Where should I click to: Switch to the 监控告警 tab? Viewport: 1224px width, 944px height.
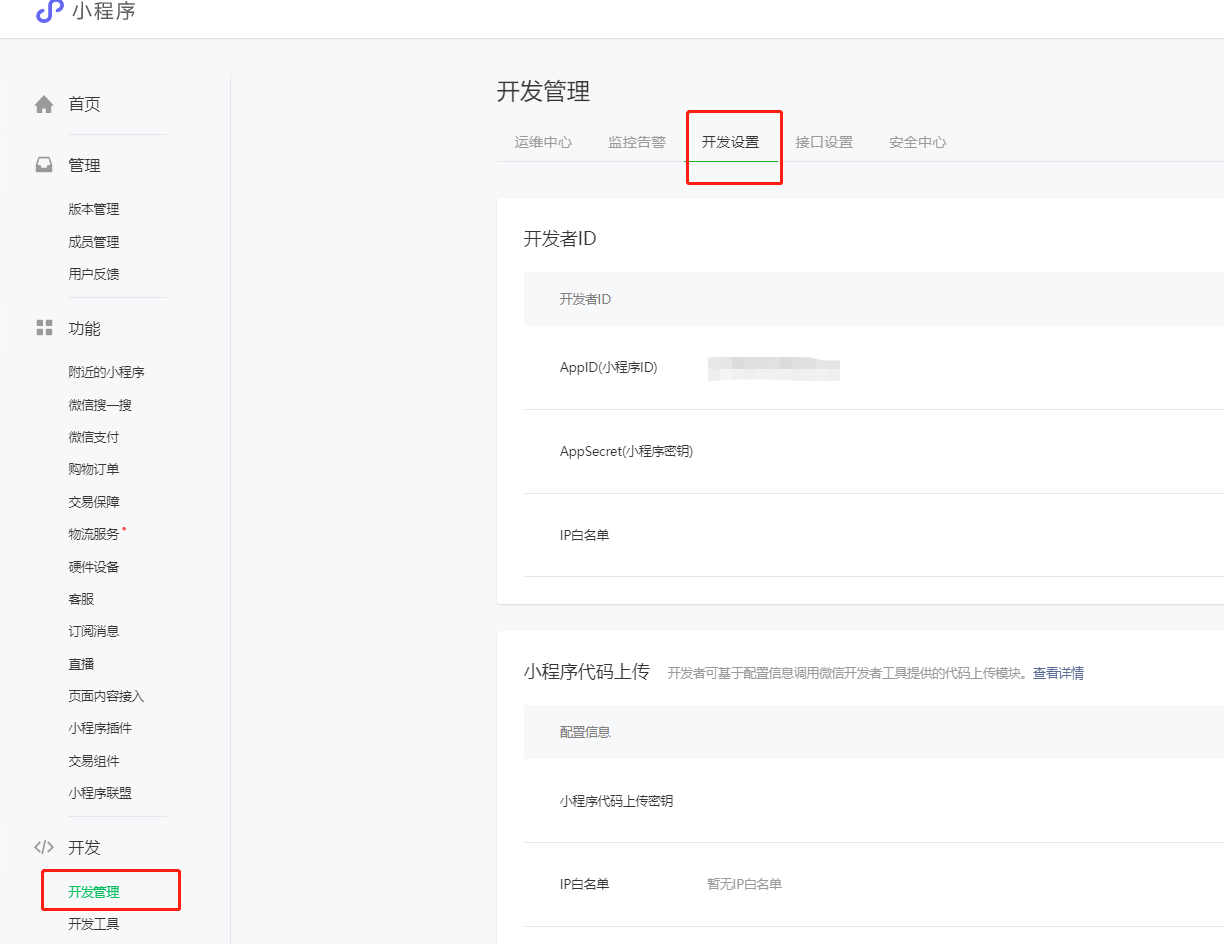point(637,142)
